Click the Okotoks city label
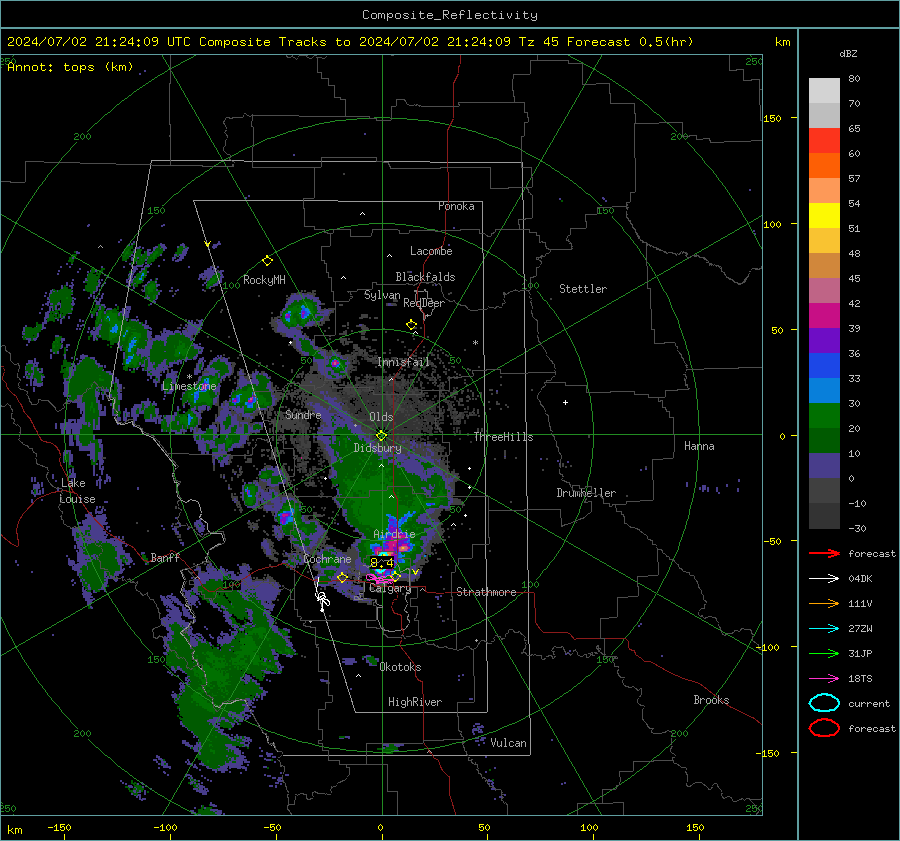The width and height of the screenshot is (900, 841). click(x=400, y=667)
